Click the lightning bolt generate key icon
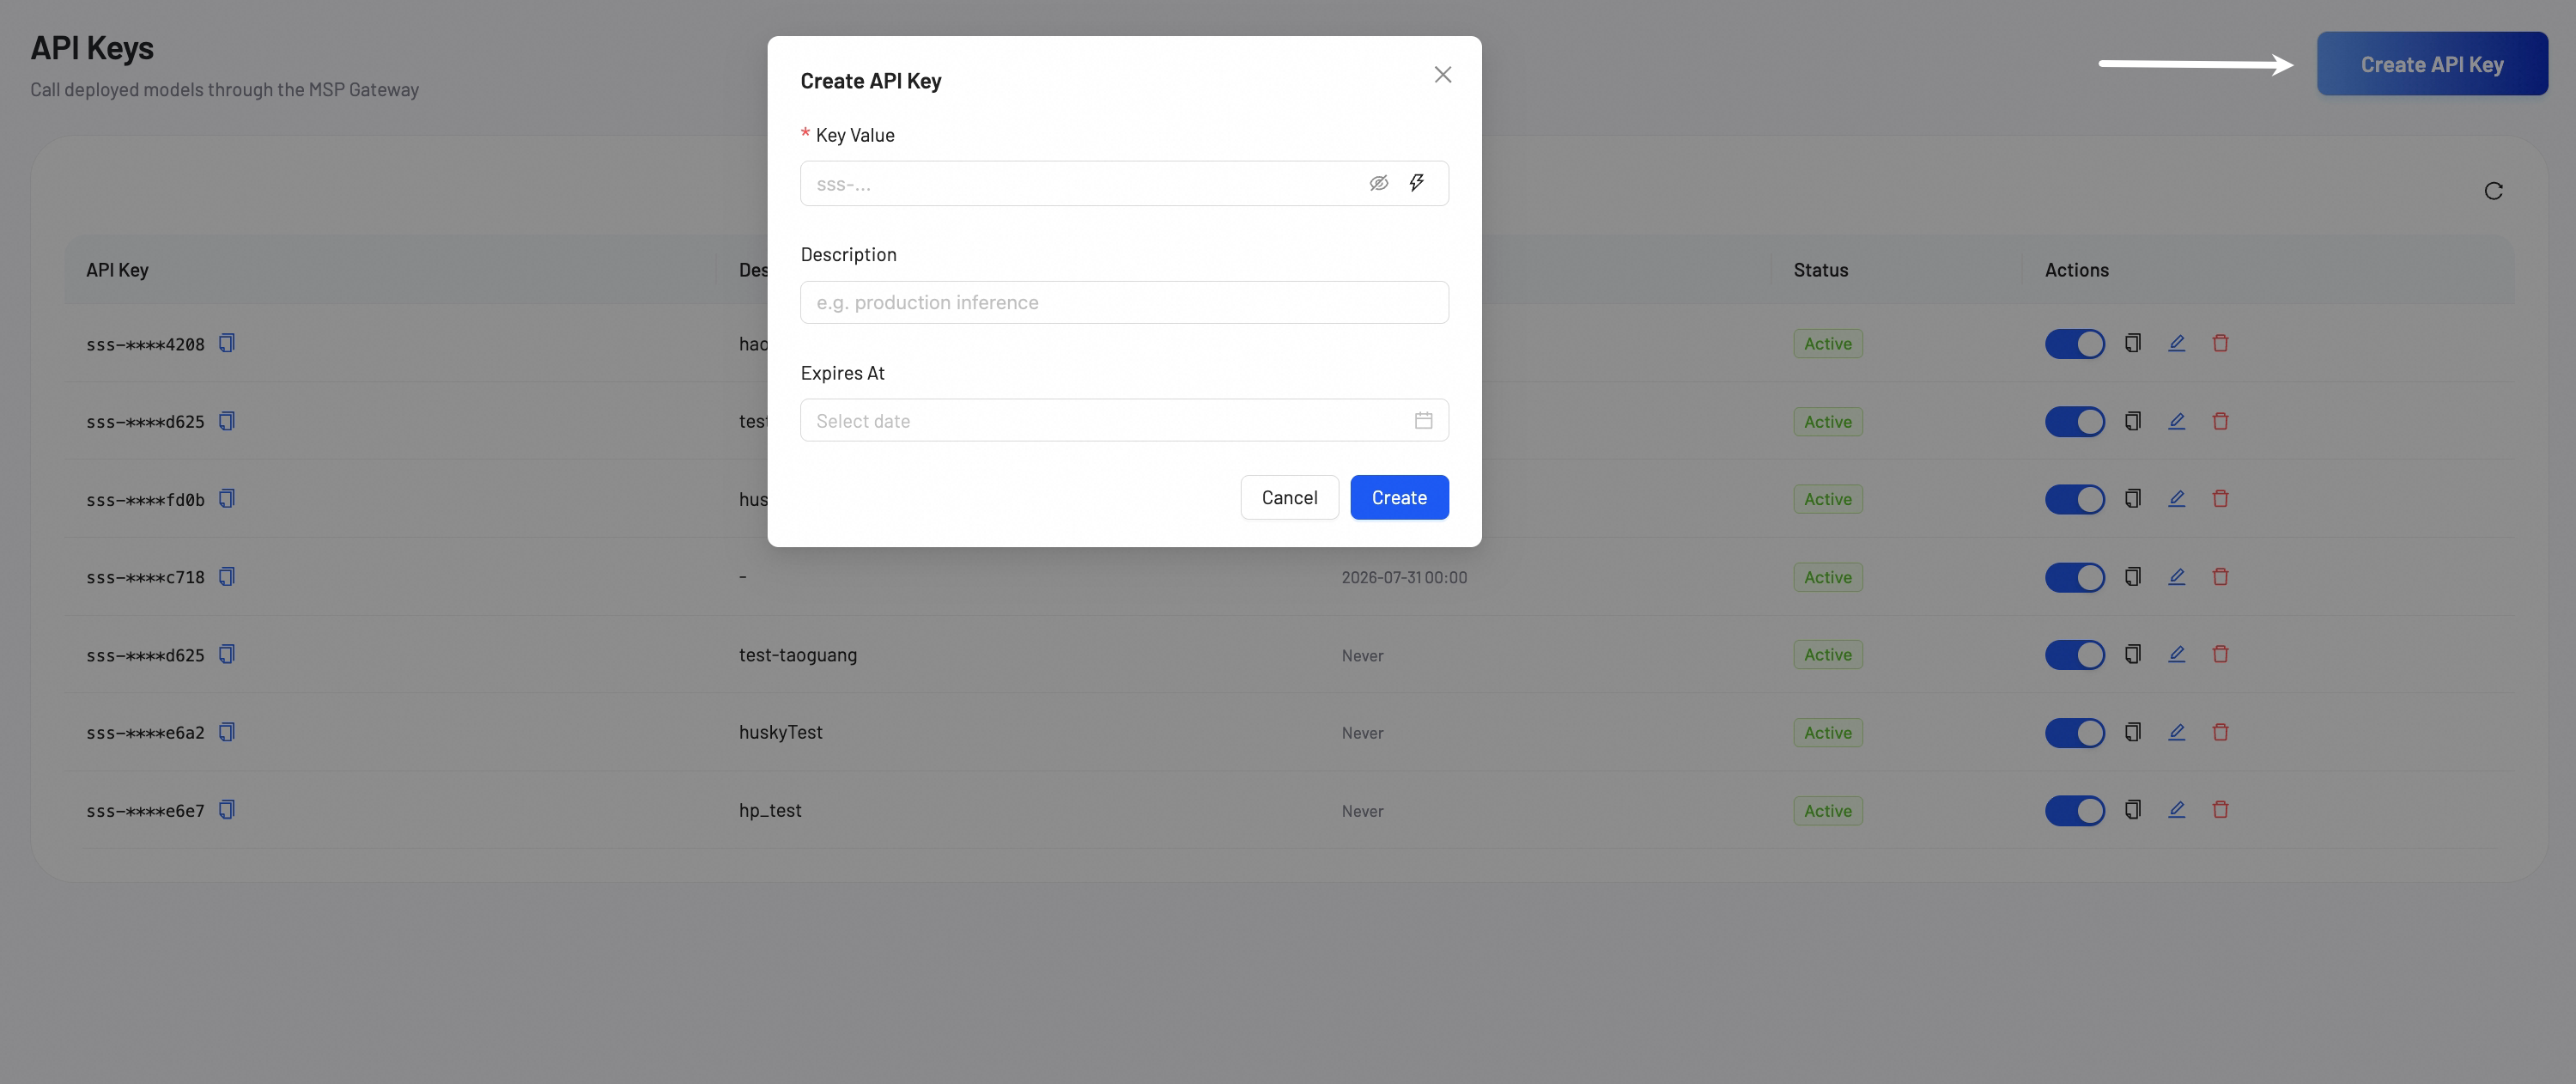The width and height of the screenshot is (2576, 1084). coord(1416,183)
